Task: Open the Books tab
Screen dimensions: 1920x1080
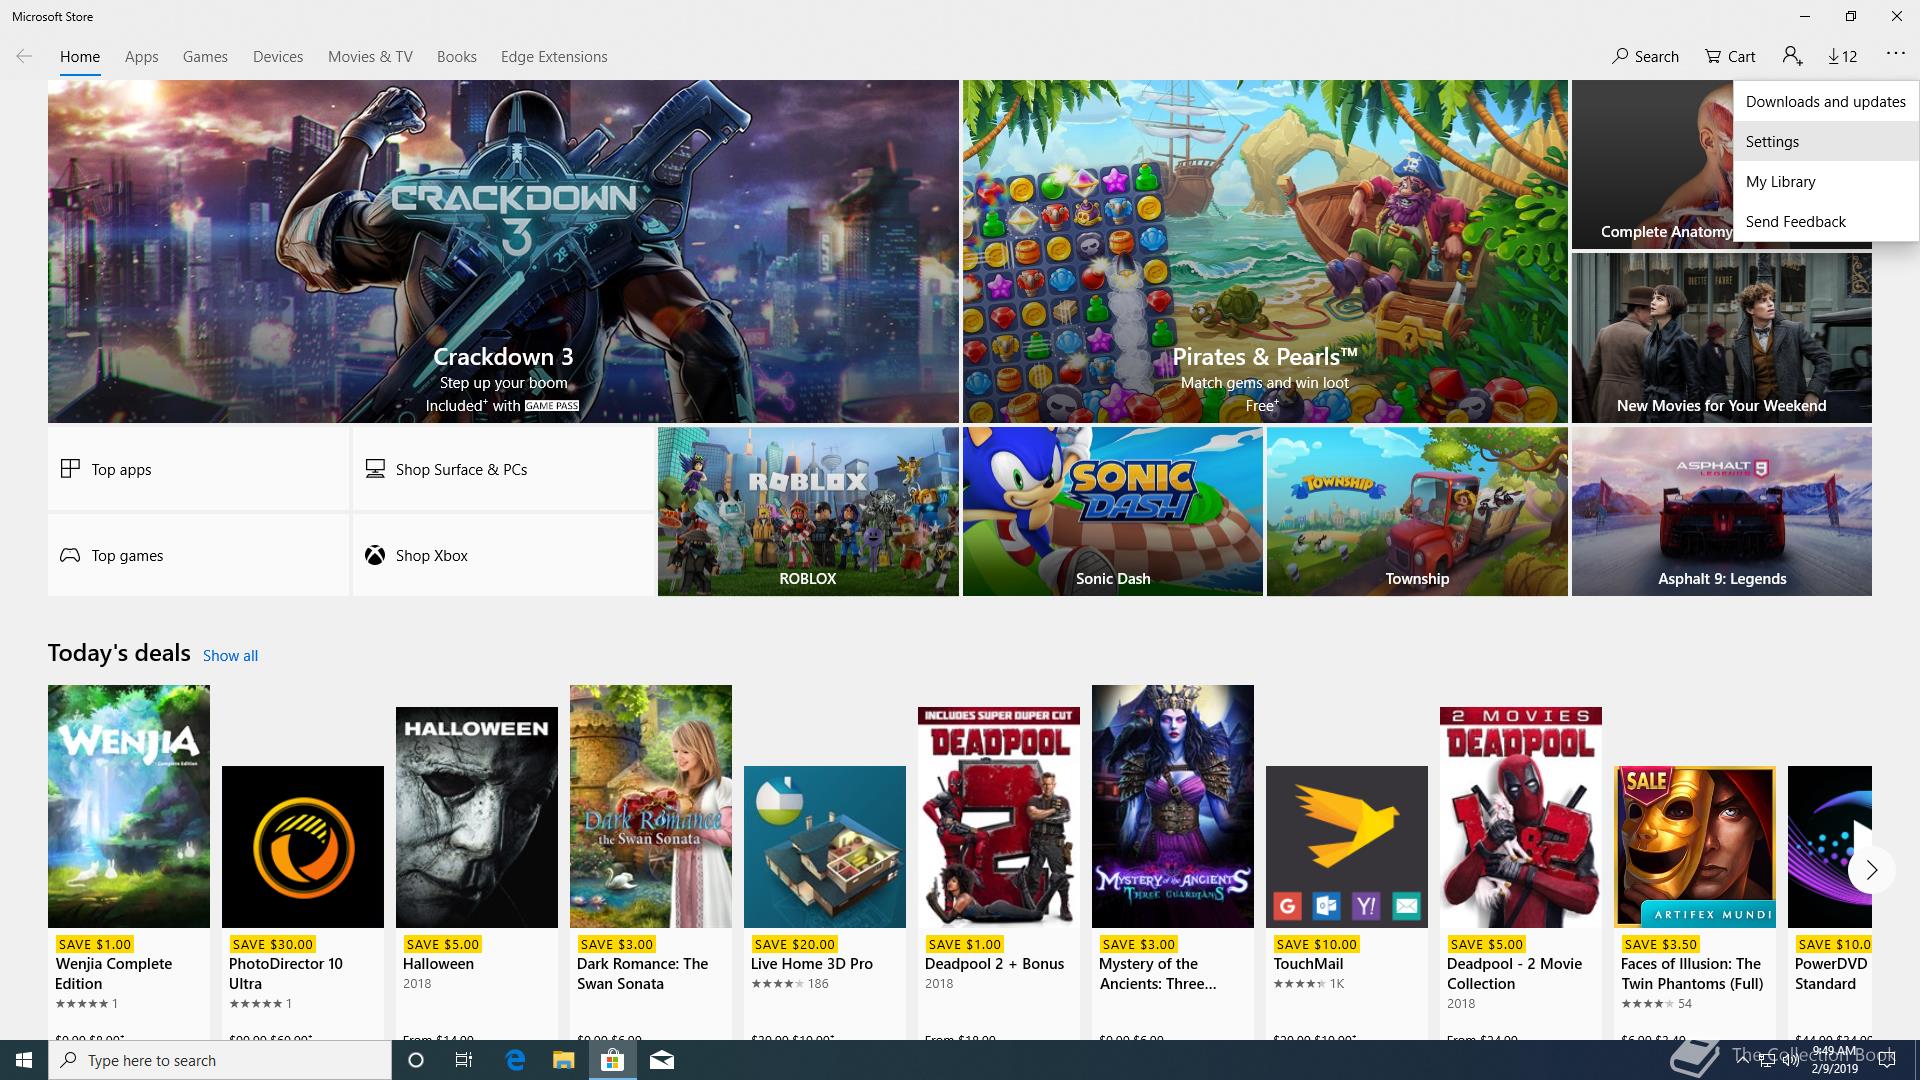Action: (x=456, y=57)
